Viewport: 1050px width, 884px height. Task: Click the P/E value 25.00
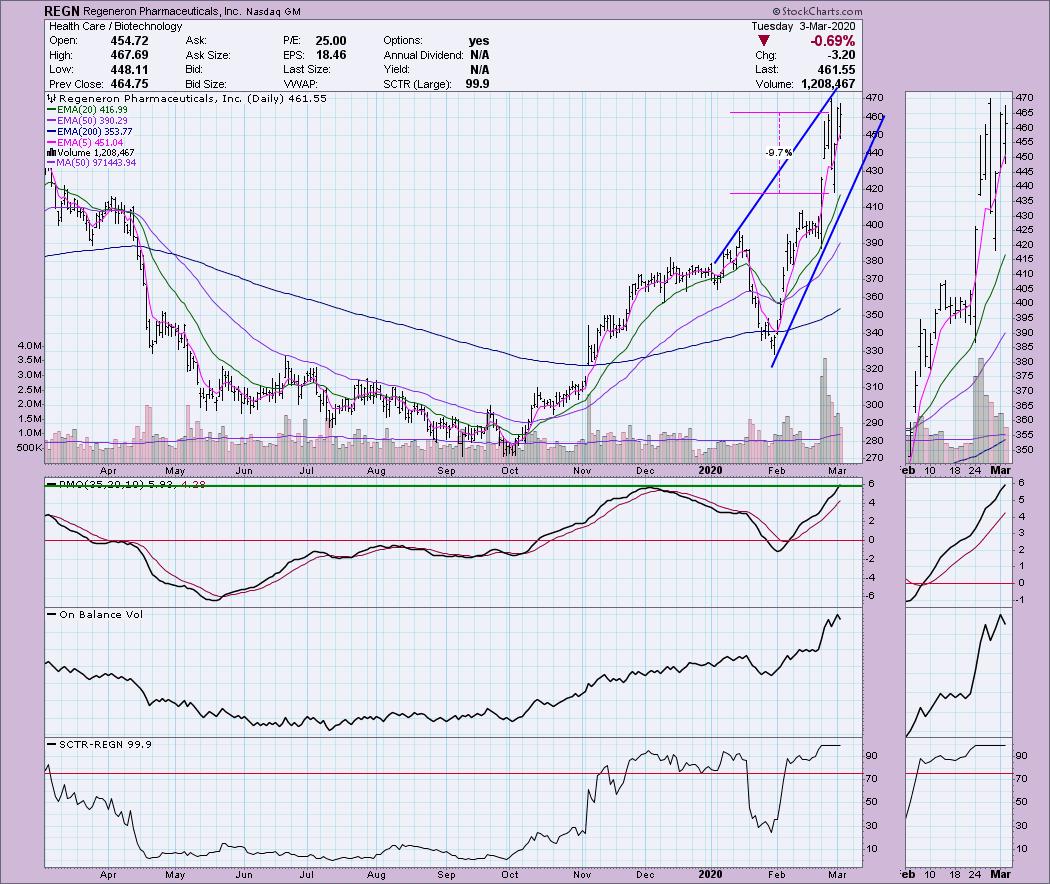[x=331, y=41]
